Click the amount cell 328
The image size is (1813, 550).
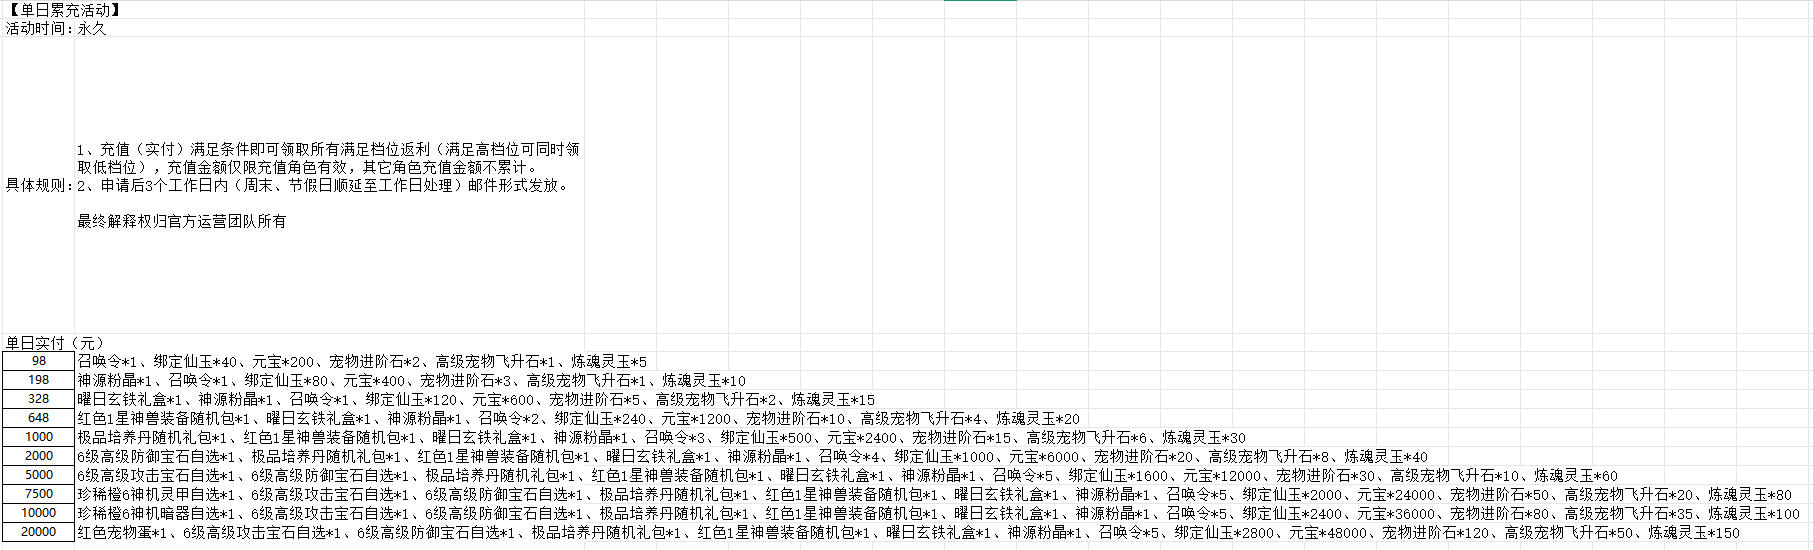pyautogui.click(x=39, y=399)
